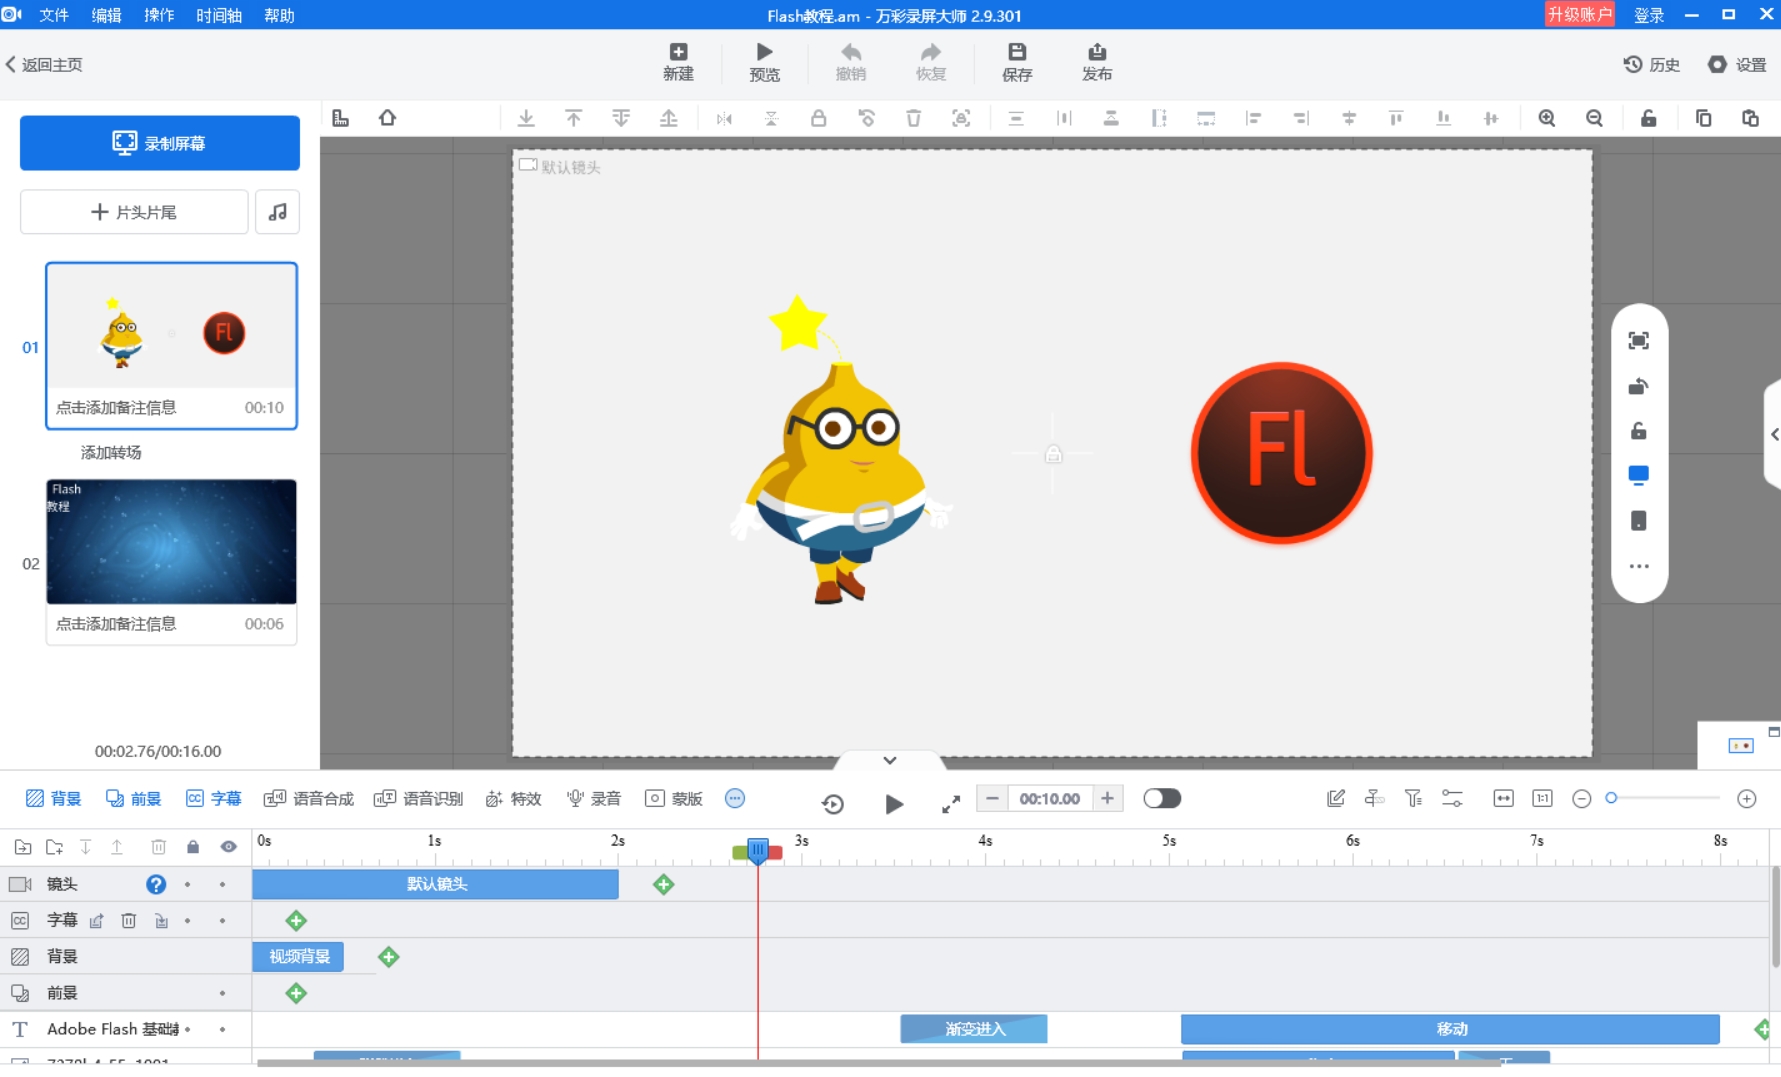Increase duration with the plus stepper
The image size is (1781, 1077).
[x=1107, y=798]
